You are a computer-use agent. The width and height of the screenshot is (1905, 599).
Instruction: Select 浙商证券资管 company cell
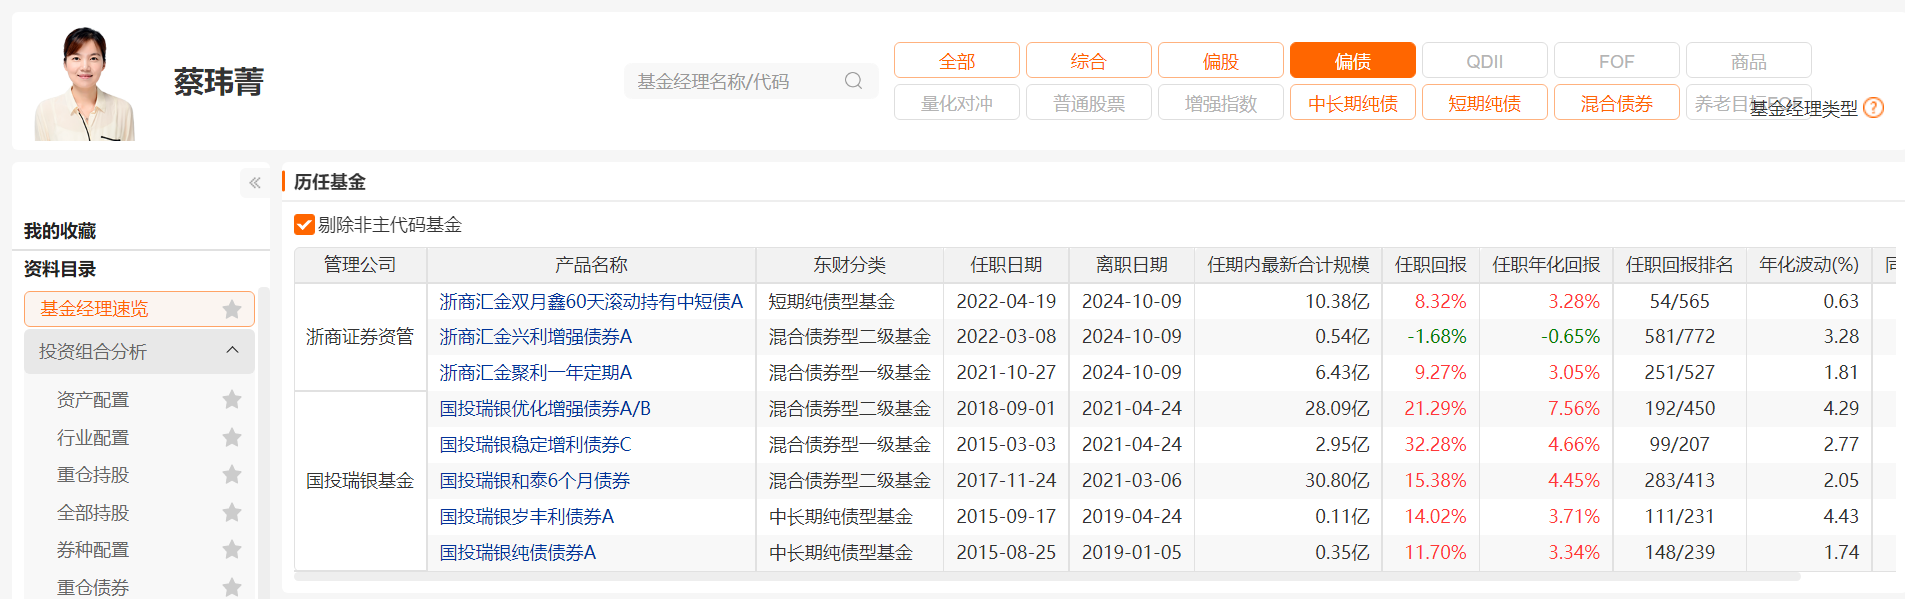(360, 337)
